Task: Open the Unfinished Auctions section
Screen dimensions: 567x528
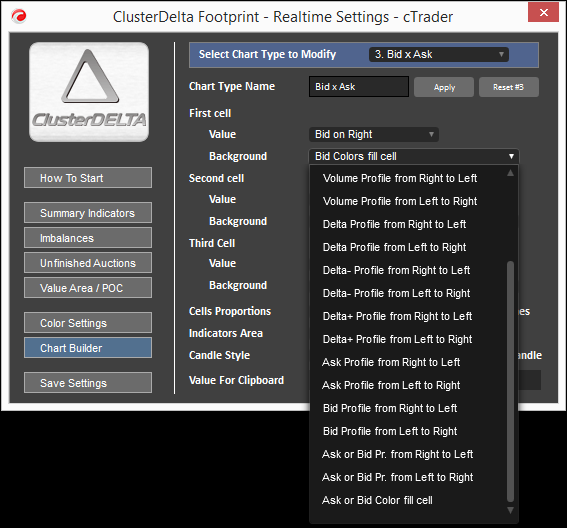Action: coord(88,263)
